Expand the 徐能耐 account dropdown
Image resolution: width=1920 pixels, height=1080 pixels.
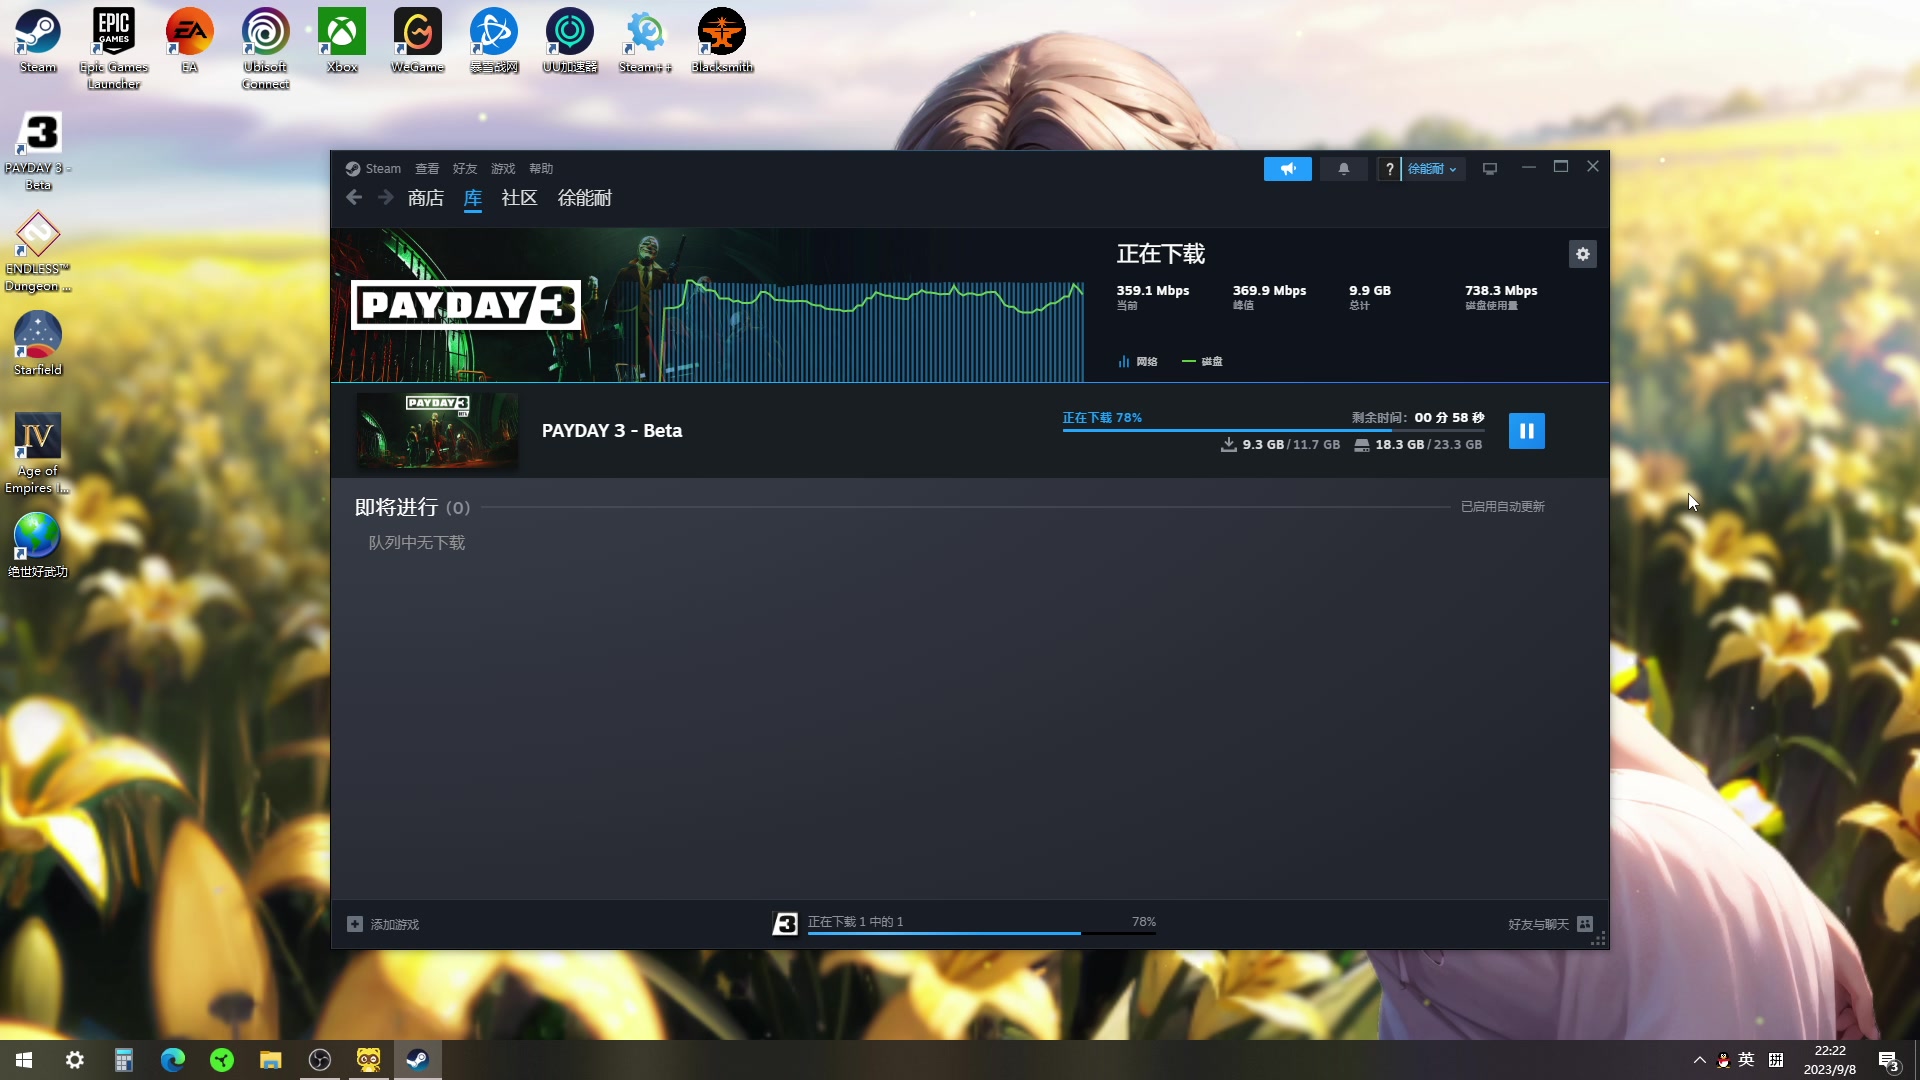click(1432, 169)
